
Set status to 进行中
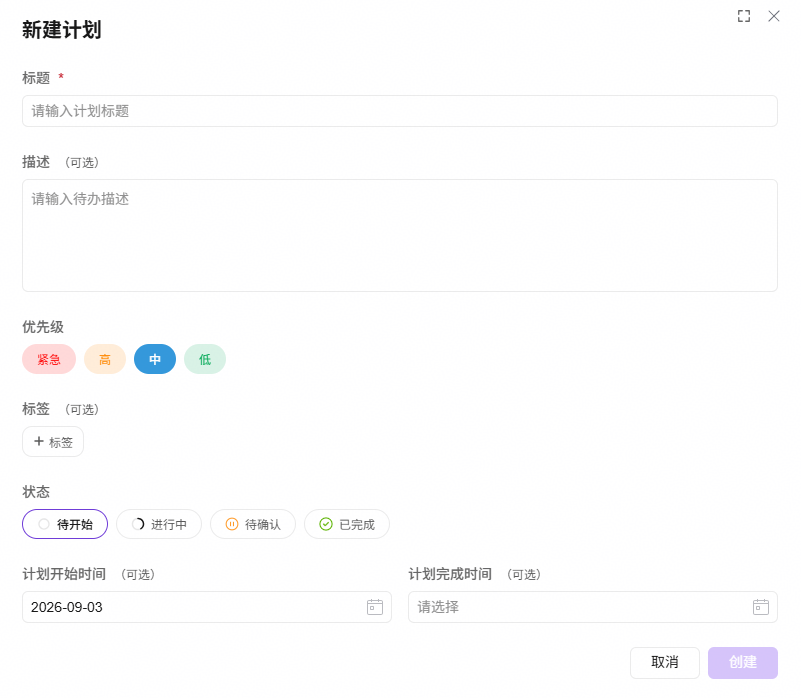tap(159, 524)
